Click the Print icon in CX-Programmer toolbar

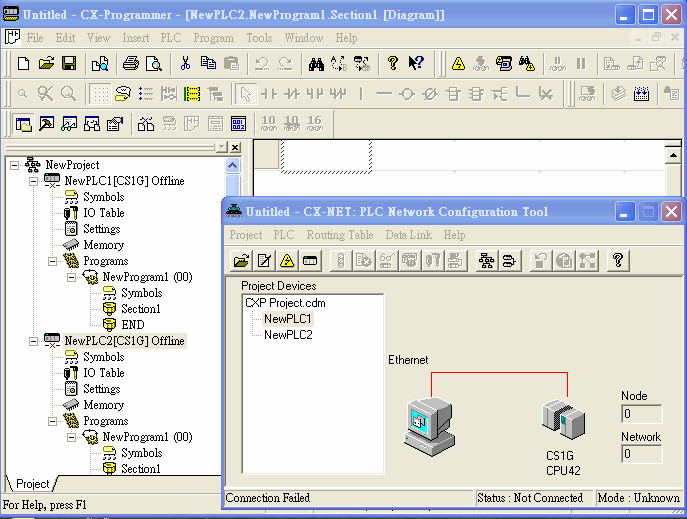pyautogui.click(x=131, y=64)
